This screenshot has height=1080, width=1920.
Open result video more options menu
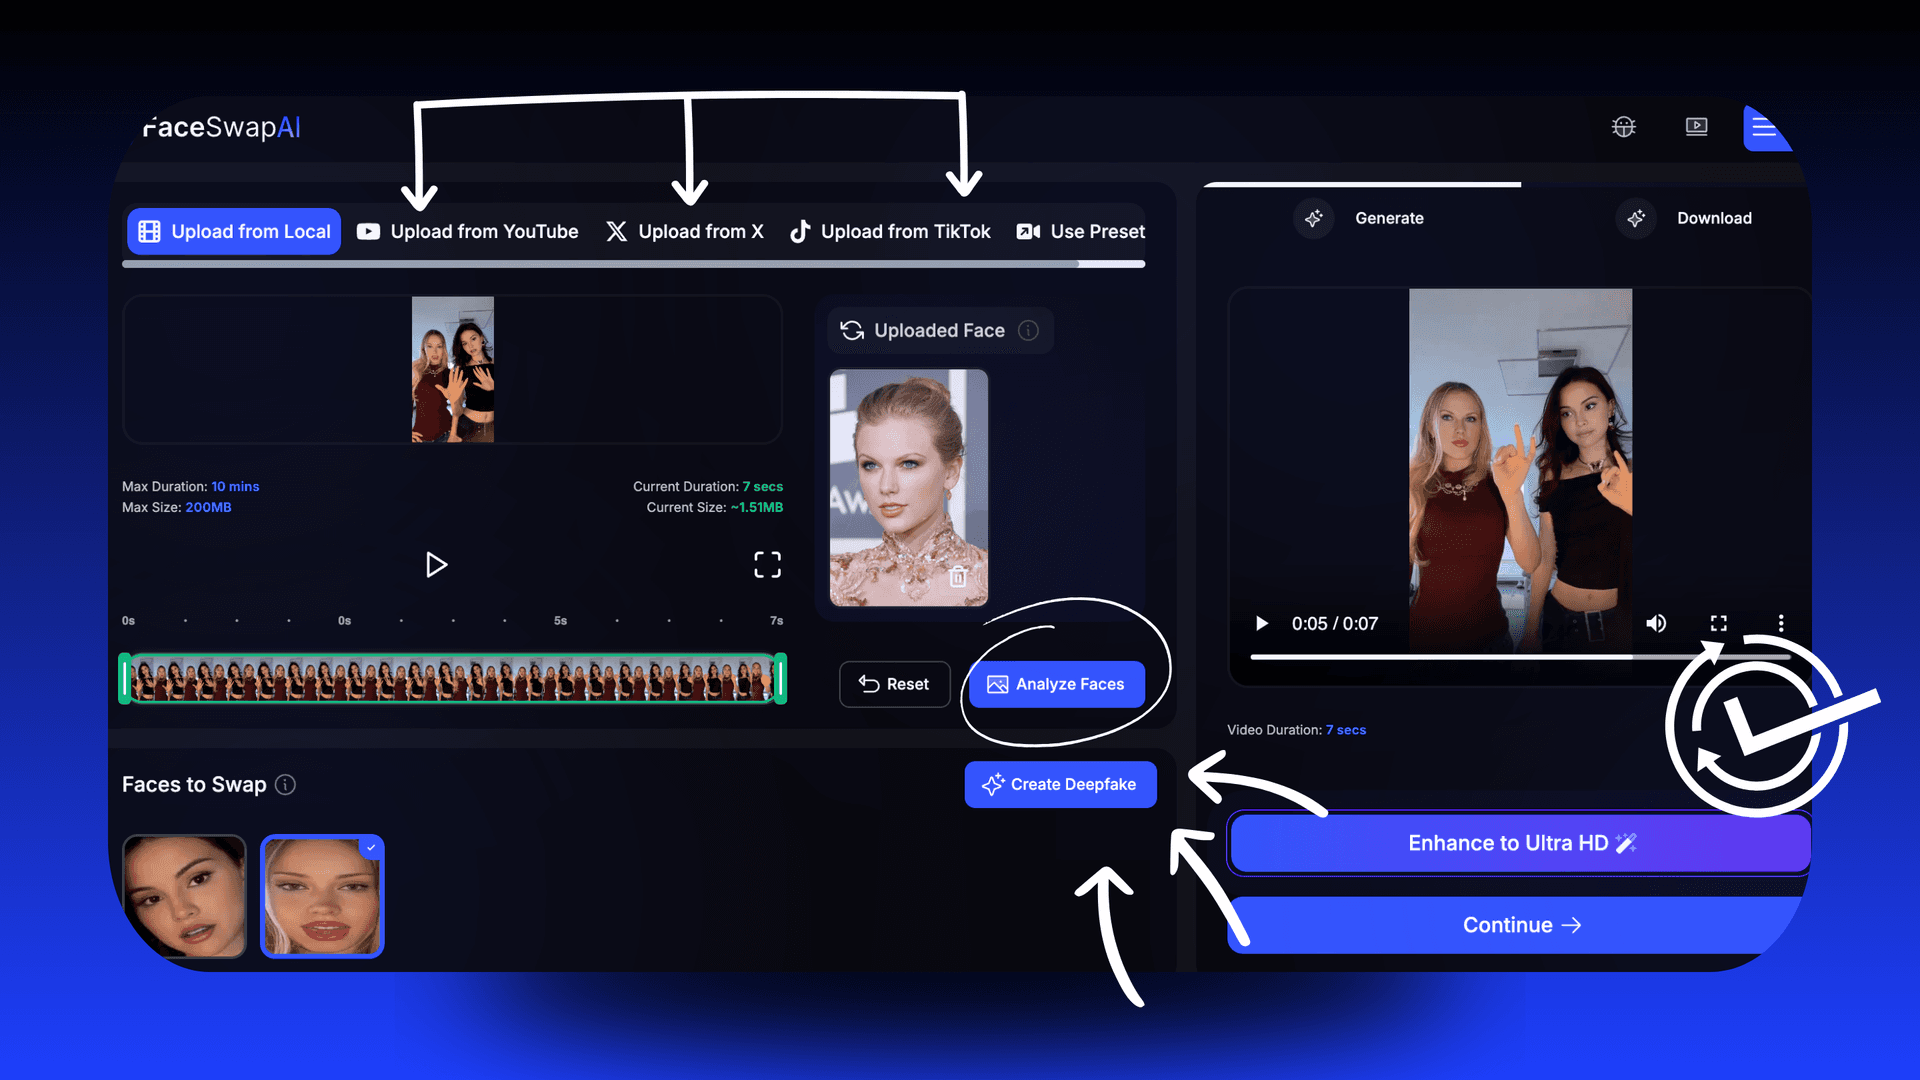click(1781, 623)
